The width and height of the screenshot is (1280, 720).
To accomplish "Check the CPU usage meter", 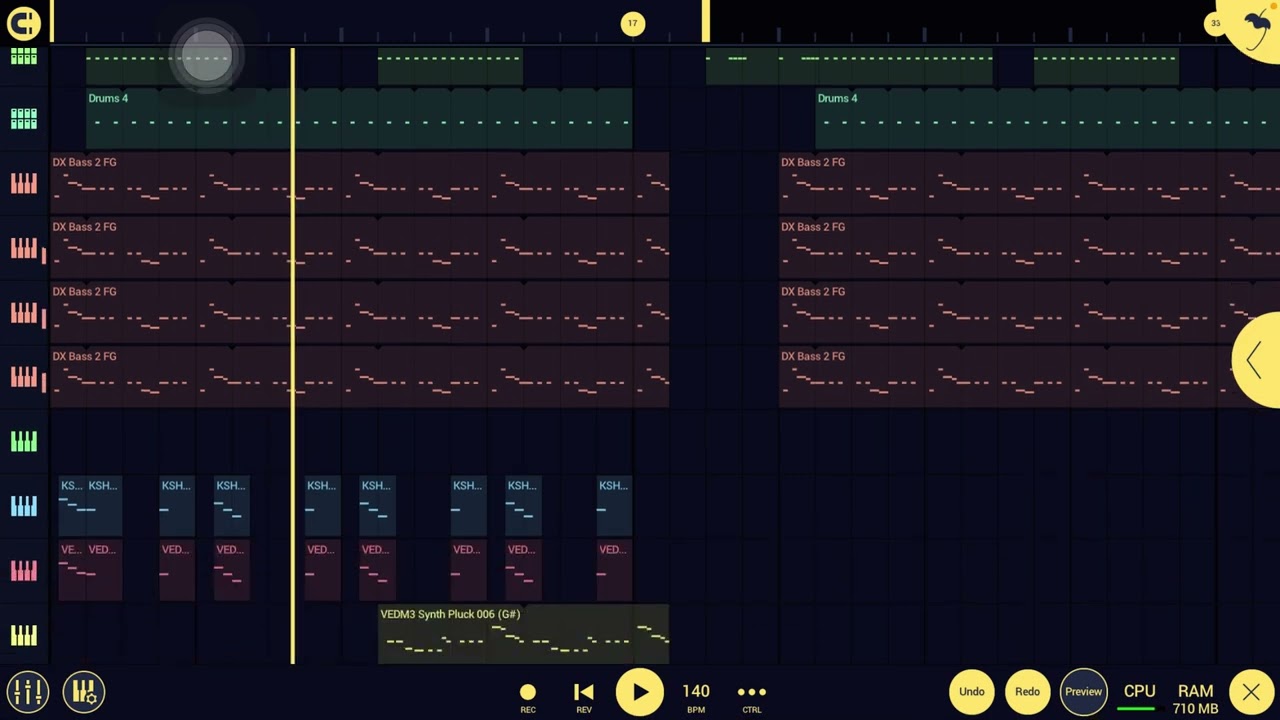I will click(1139, 697).
